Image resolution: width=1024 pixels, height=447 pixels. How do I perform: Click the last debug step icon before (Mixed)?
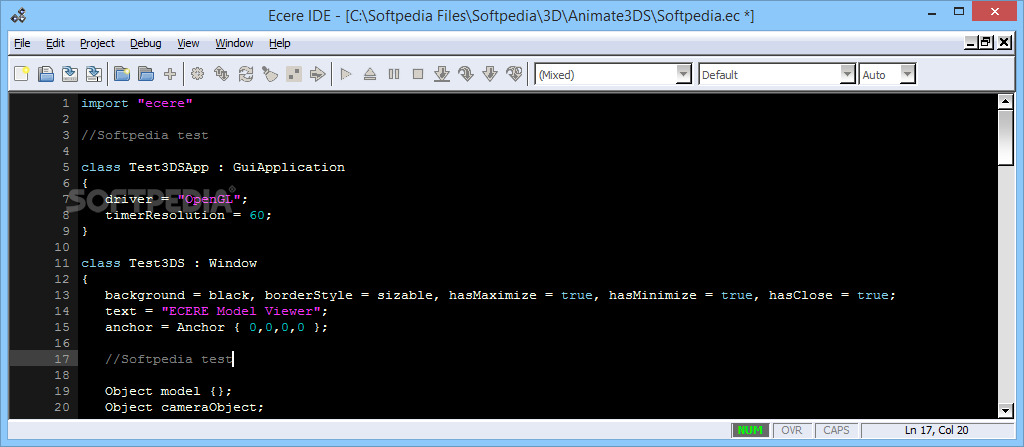(515, 74)
